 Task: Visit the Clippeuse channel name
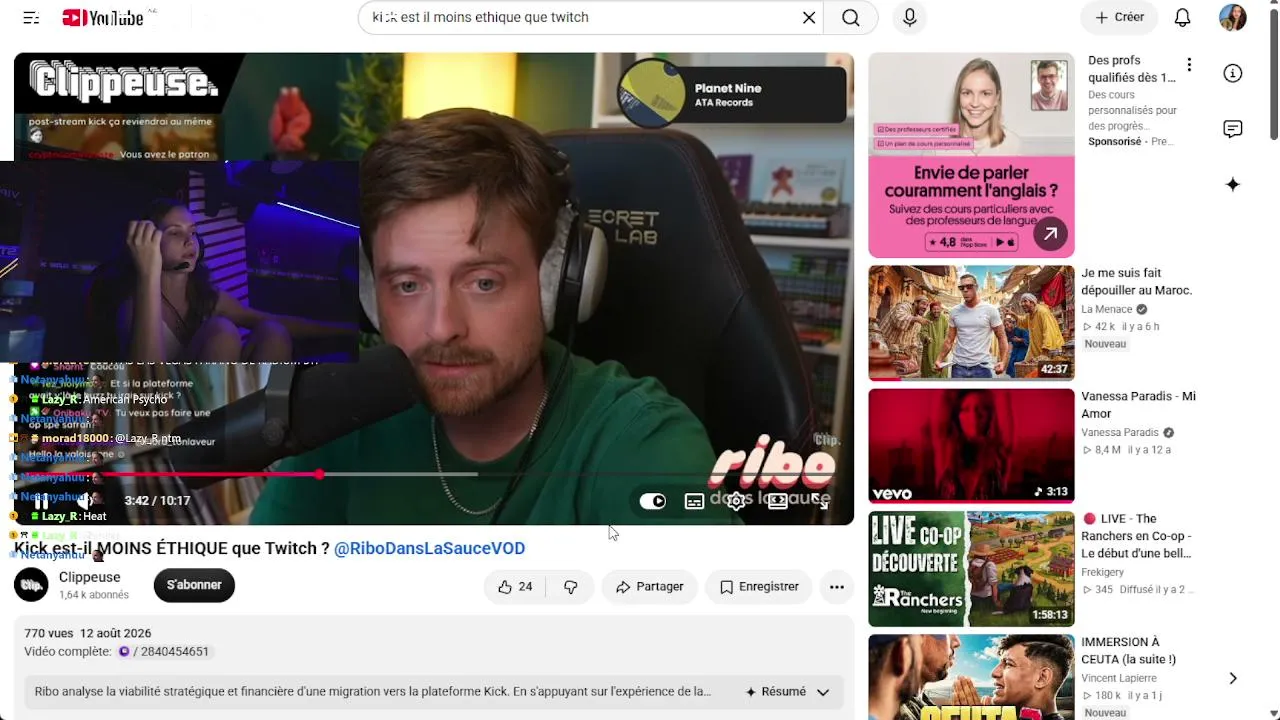89,577
